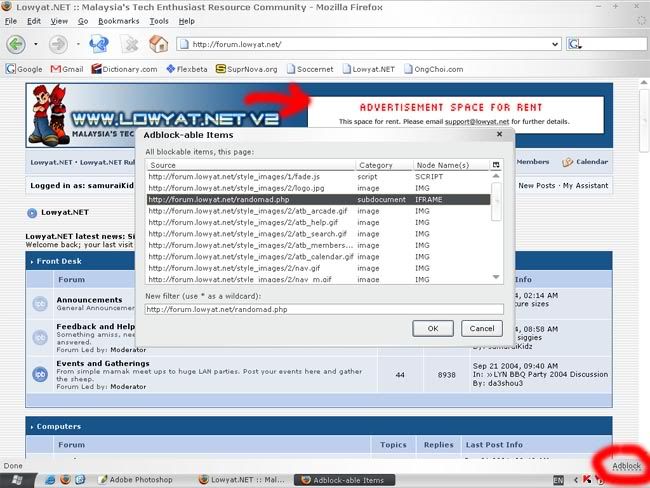Click the Windows Start button
The height and width of the screenshot is (488, 650).
pyautogui.click(x=17, y=480)
